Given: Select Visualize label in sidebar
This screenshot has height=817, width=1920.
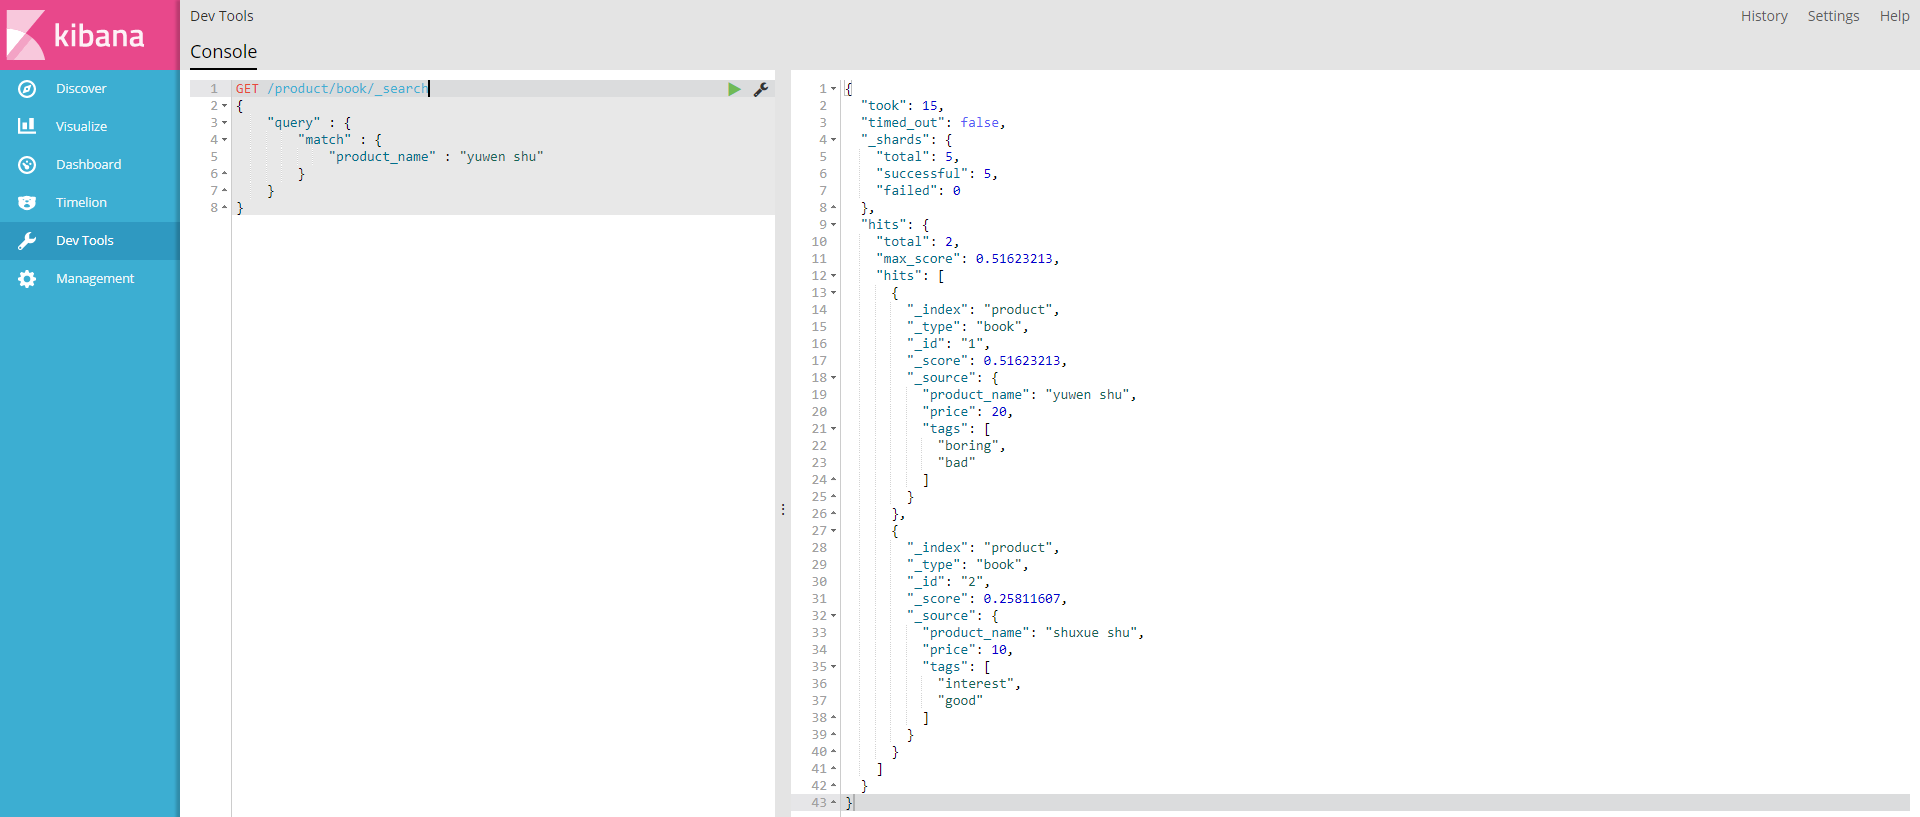Looking at the screenshot, I should coord(81,127).
